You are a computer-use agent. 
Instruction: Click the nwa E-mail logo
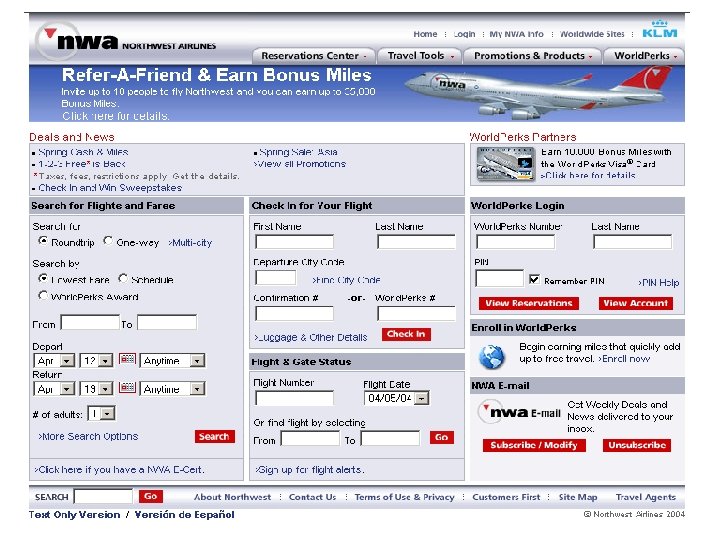pyautogui.click(x=519, y=412)
